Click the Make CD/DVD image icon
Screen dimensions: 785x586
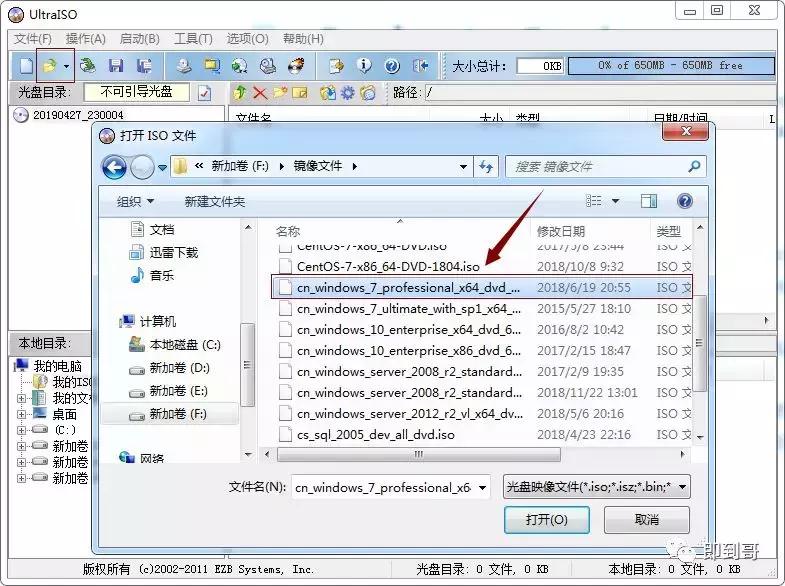pos(184,66)
